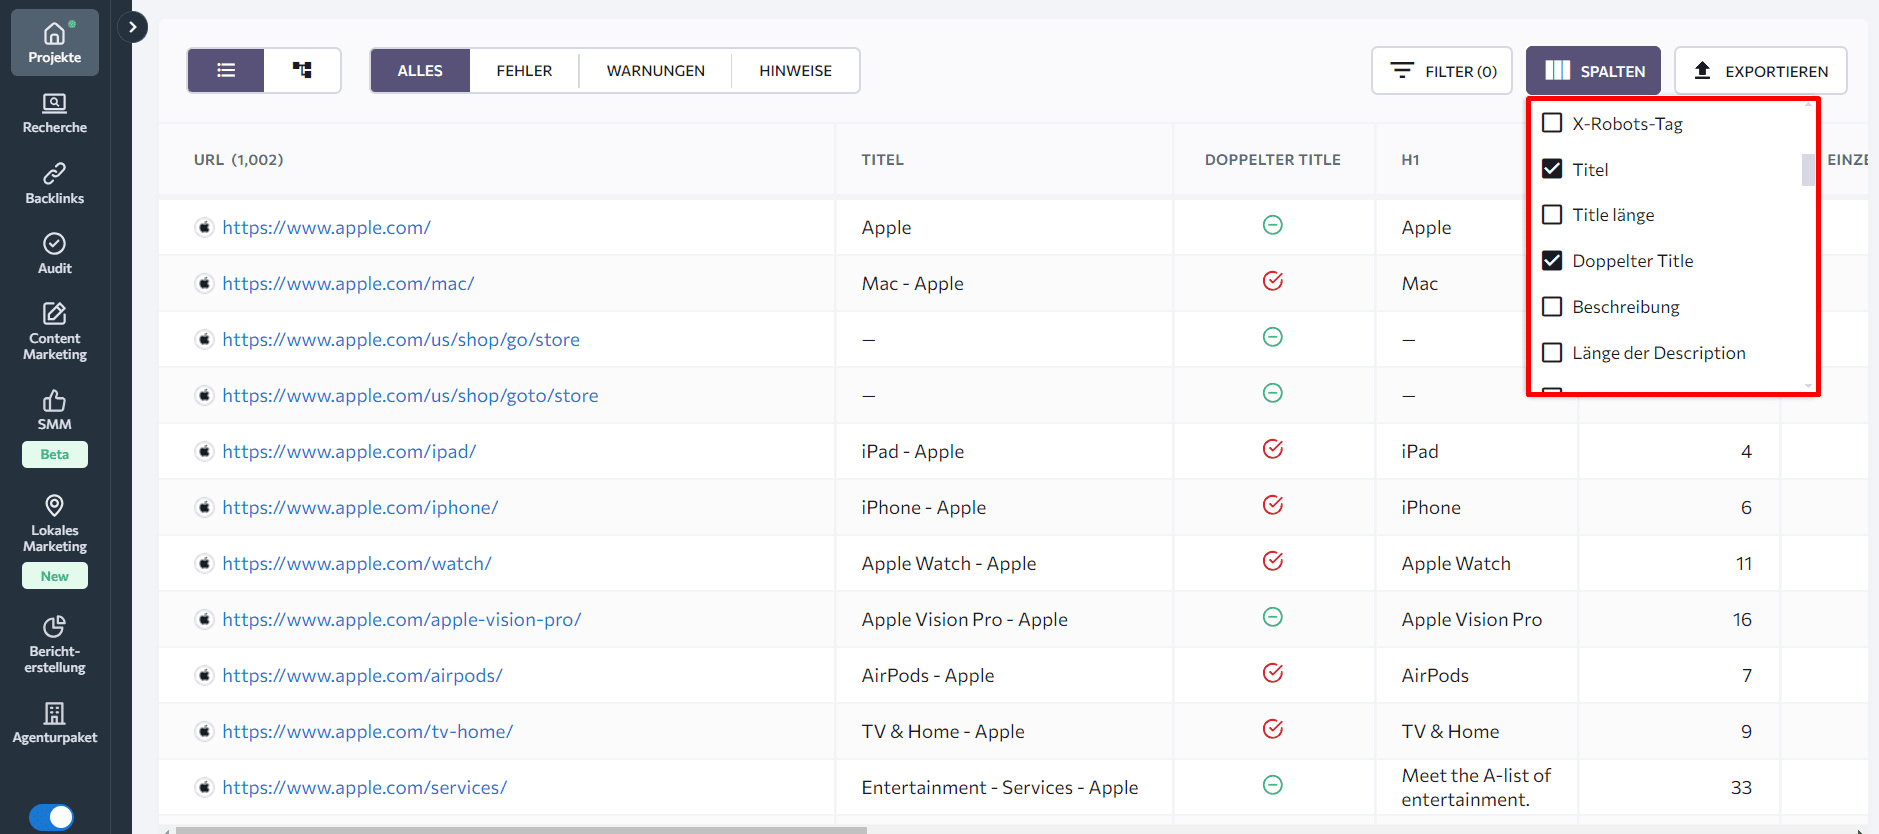The height and width of the screenshot is (834, 1879).
Task: Expand the sidebar with the arrow button
Action: point(133,27)
